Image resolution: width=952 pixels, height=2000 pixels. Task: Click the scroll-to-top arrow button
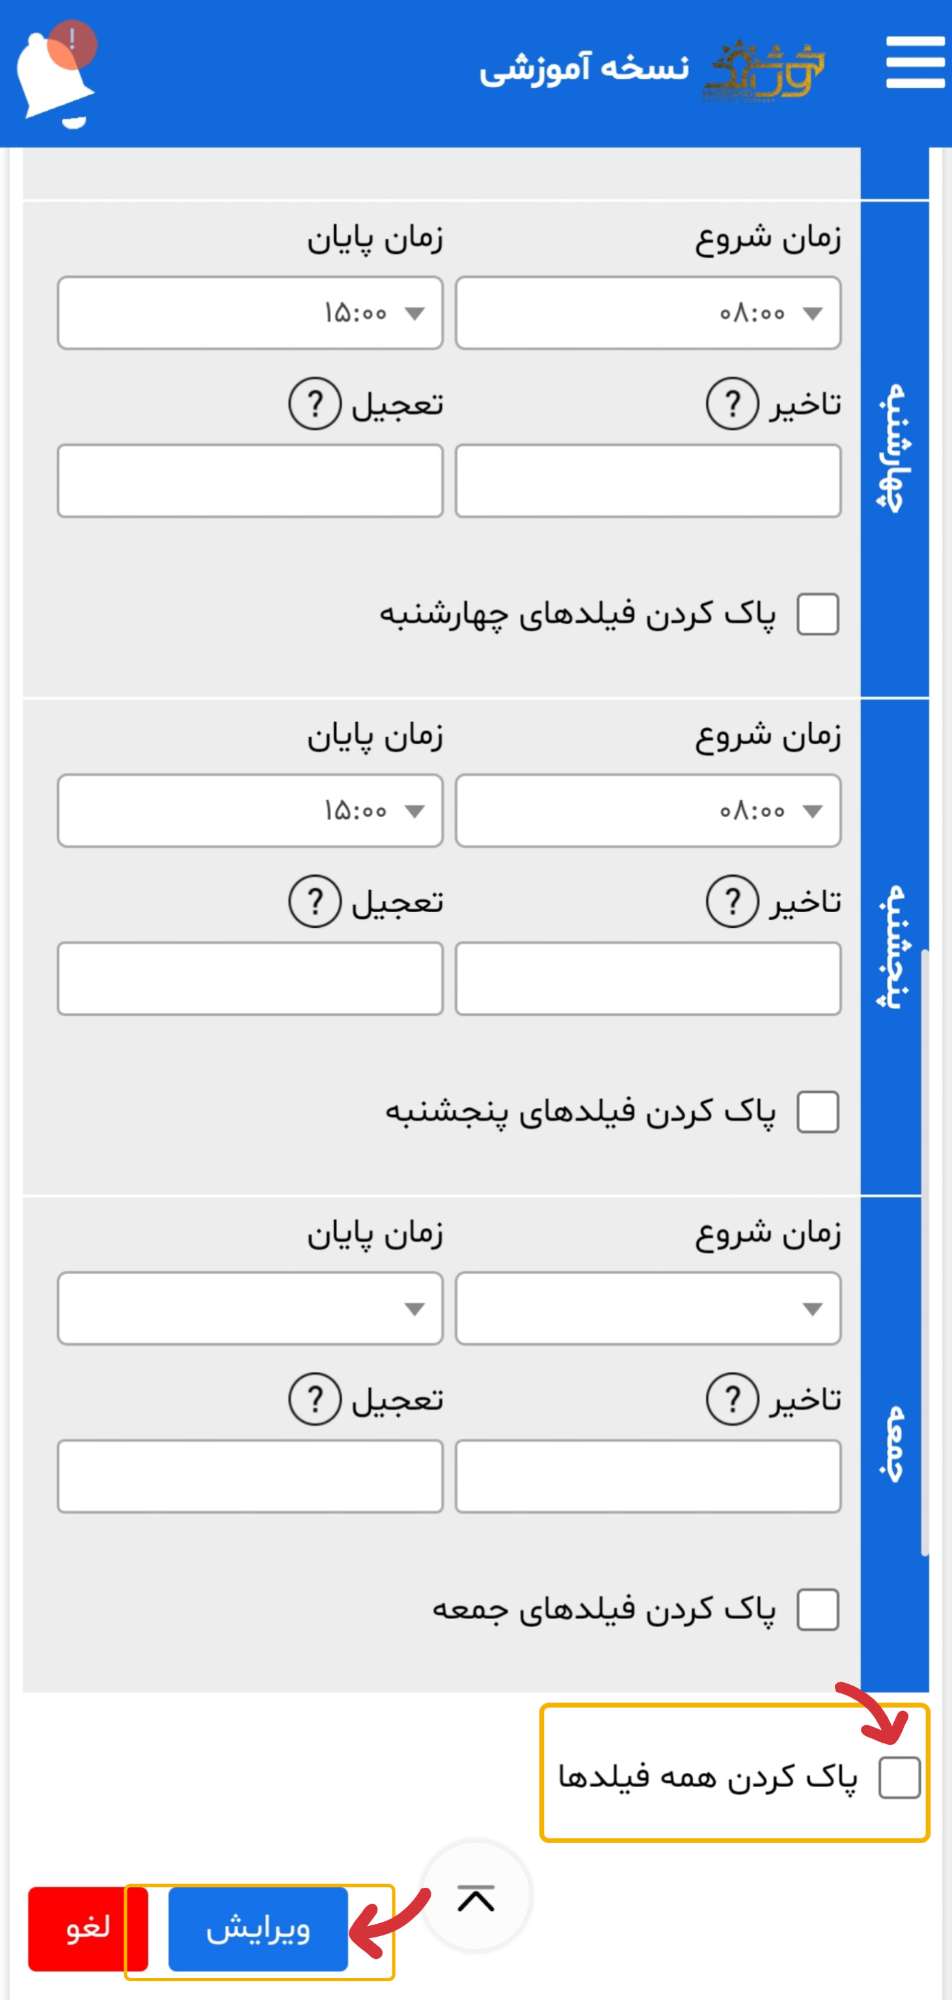(476, 1897)
